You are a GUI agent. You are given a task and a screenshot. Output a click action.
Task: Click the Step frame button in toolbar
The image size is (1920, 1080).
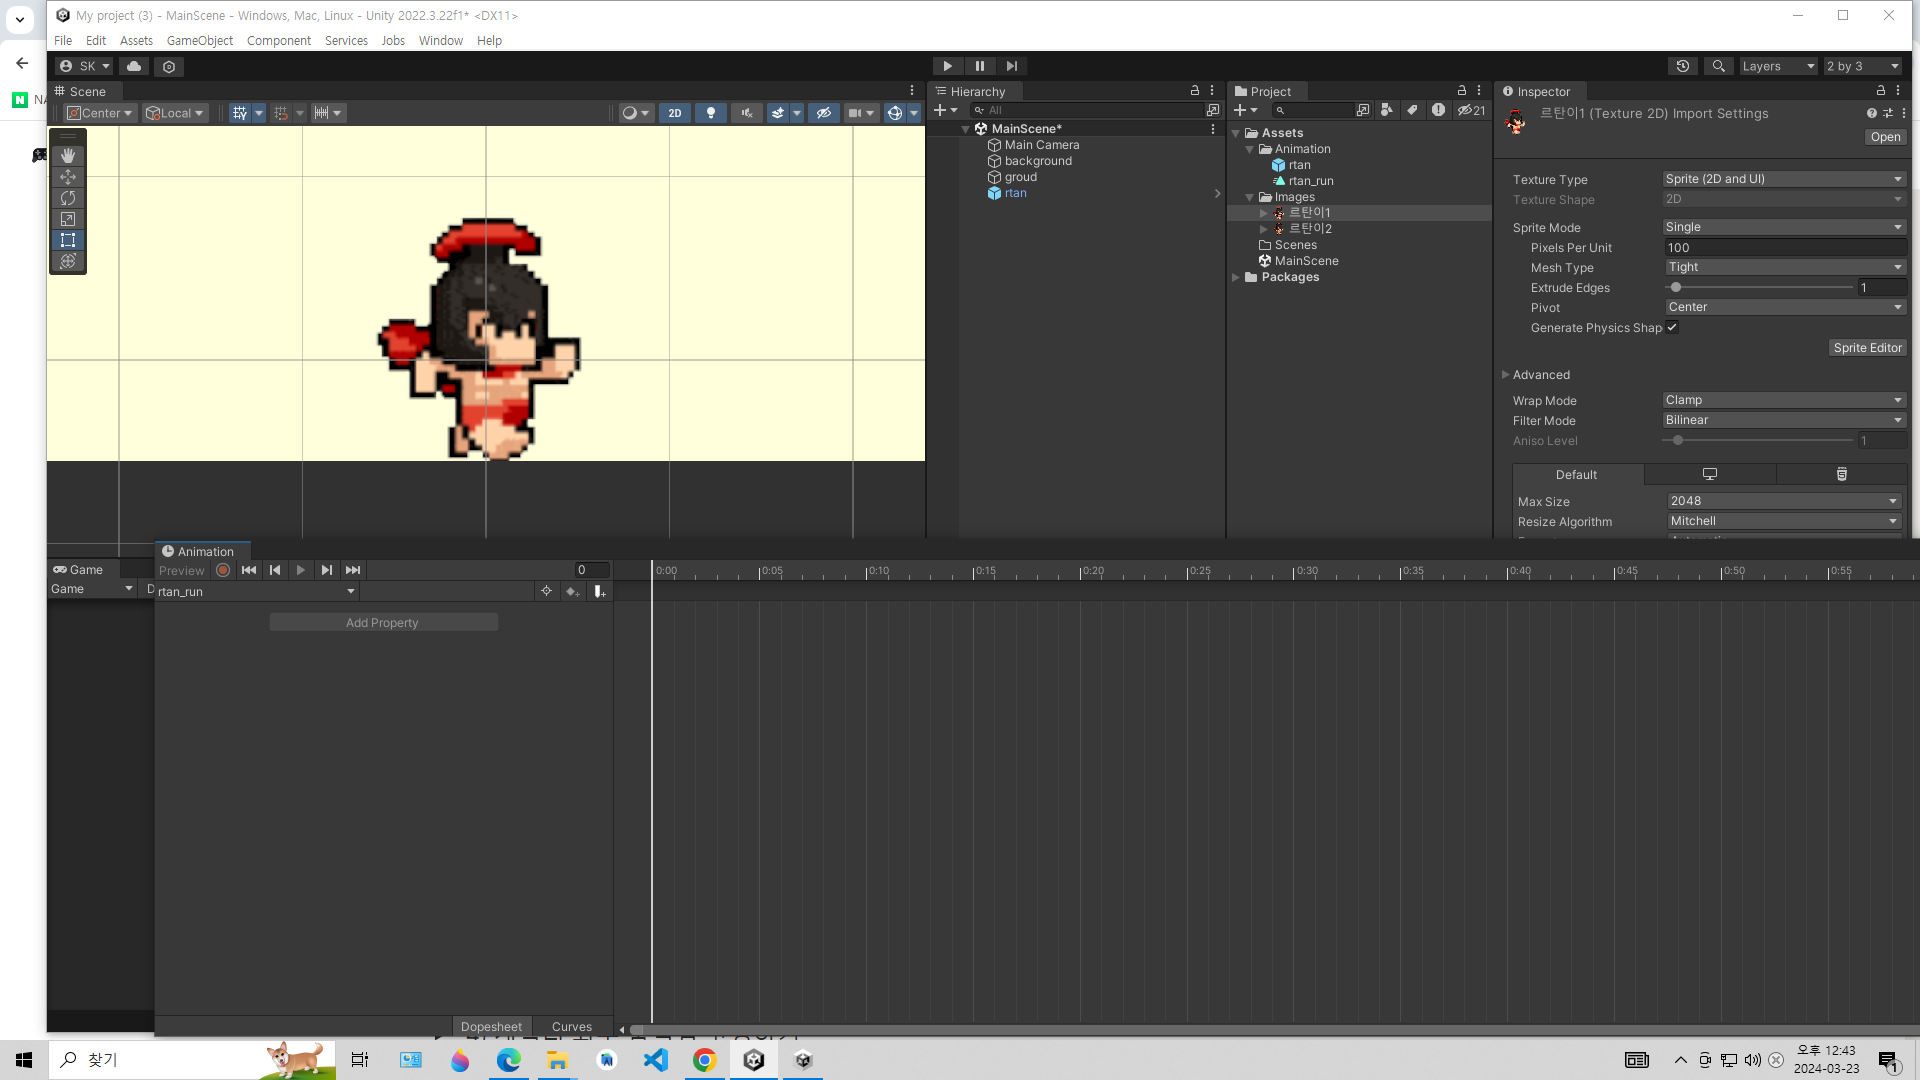pos(1012,66)
